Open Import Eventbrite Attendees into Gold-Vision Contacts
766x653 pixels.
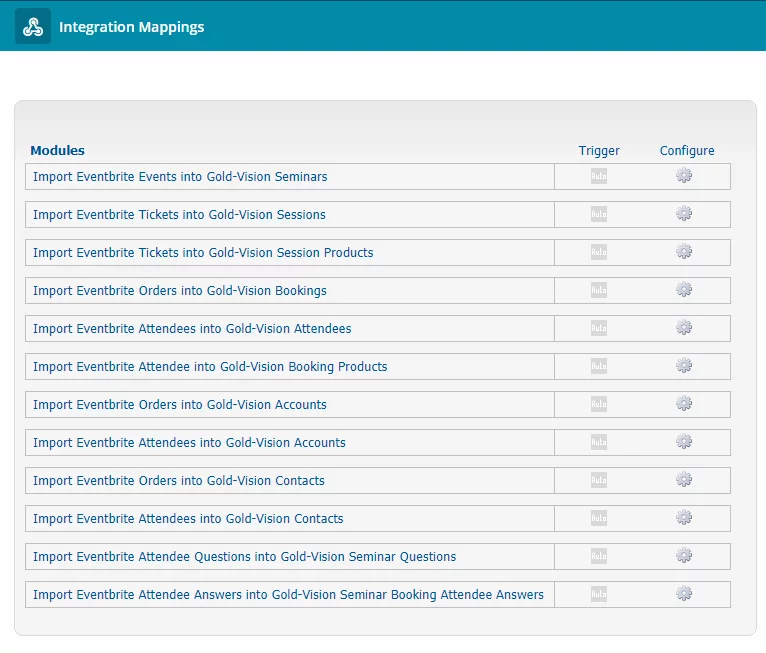tap(188, 519)
